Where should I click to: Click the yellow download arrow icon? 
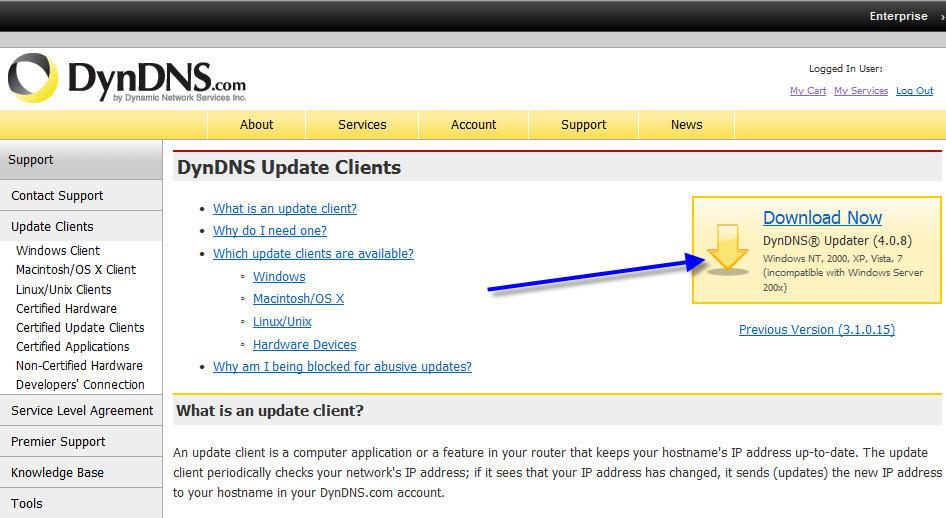(x=728, y=250)
